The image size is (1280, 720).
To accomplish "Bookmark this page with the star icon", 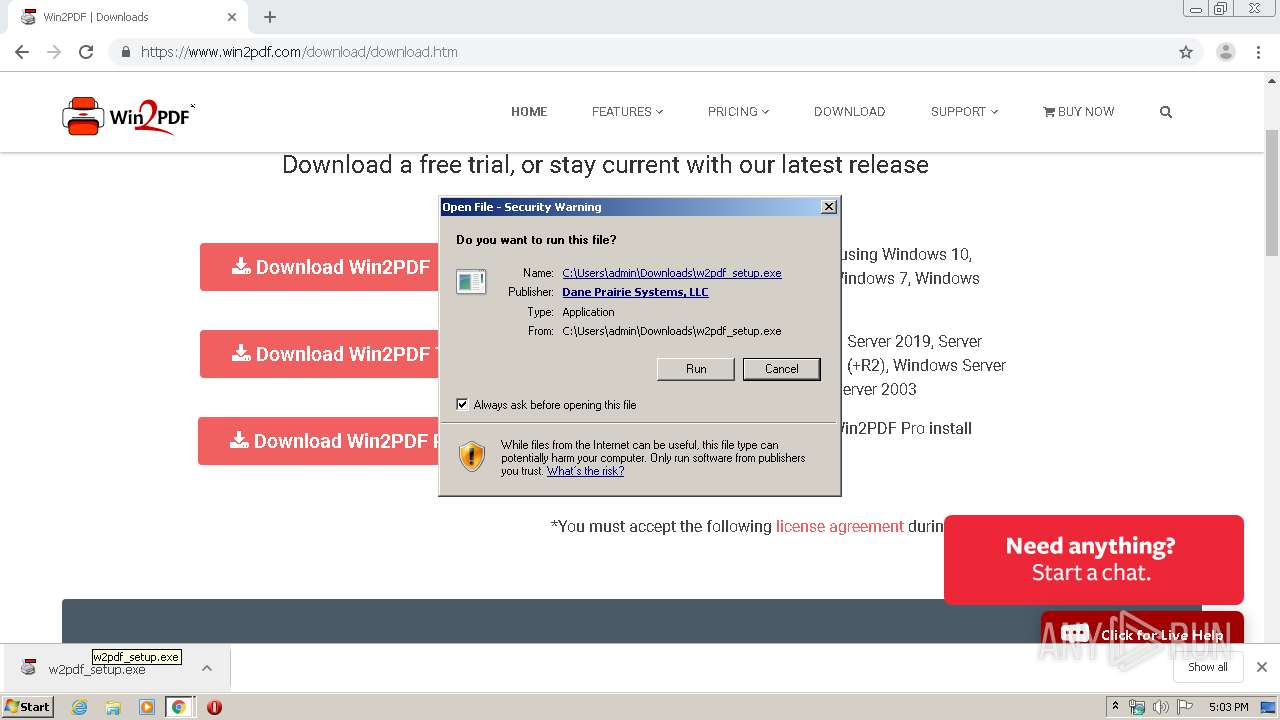I will pos(1186,52).
